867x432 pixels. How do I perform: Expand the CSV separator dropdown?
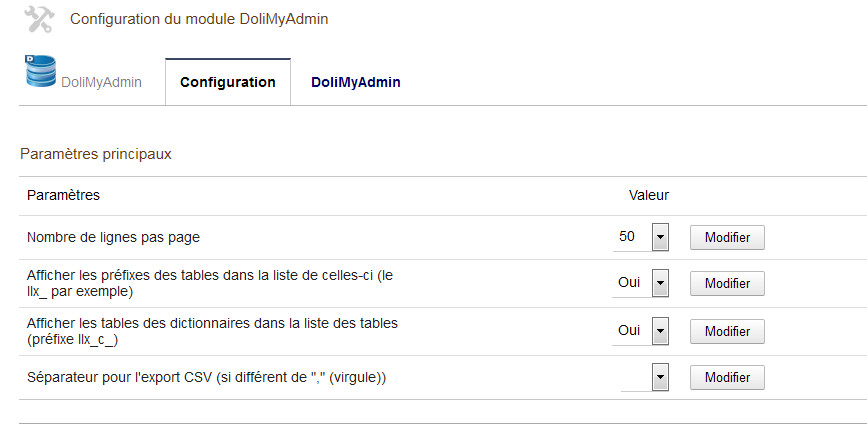click(643, 377)
